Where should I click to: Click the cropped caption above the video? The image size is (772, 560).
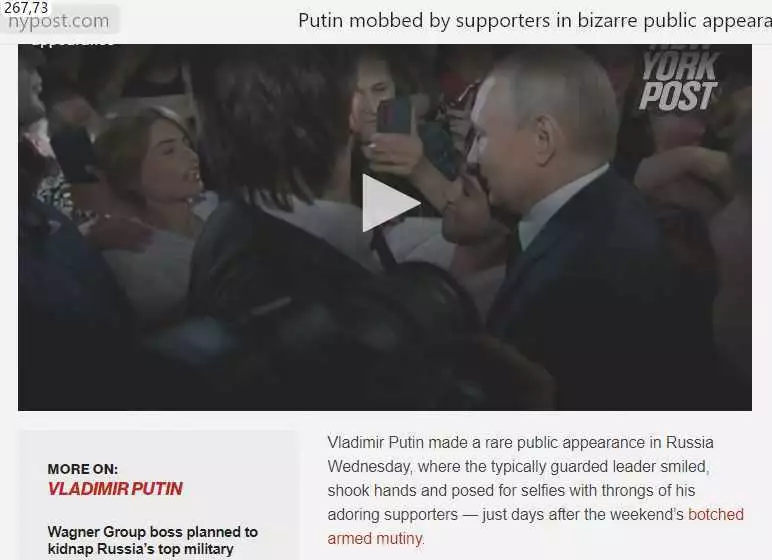click(74, 44)
